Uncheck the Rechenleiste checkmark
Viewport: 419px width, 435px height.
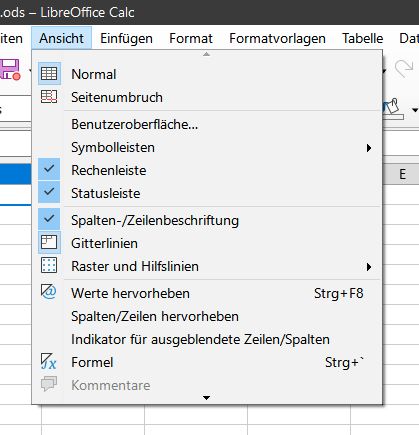[x=49, y=170]
